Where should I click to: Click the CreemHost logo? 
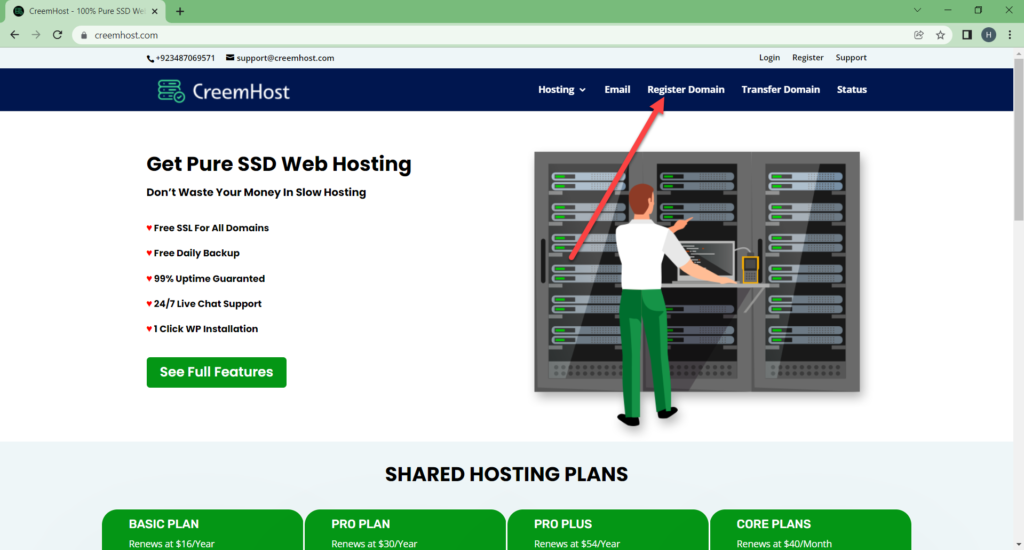click(x=224, y=91)
